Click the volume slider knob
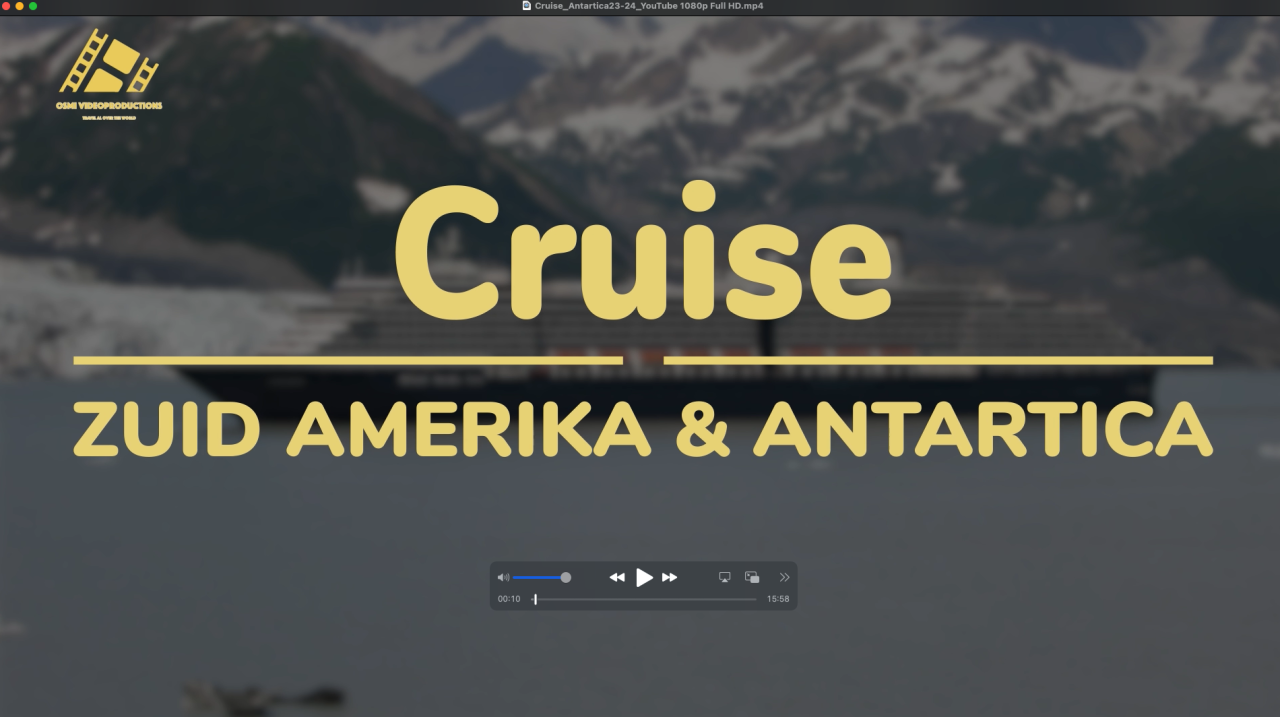This screenshot has height=717, width=1280. 566,577
